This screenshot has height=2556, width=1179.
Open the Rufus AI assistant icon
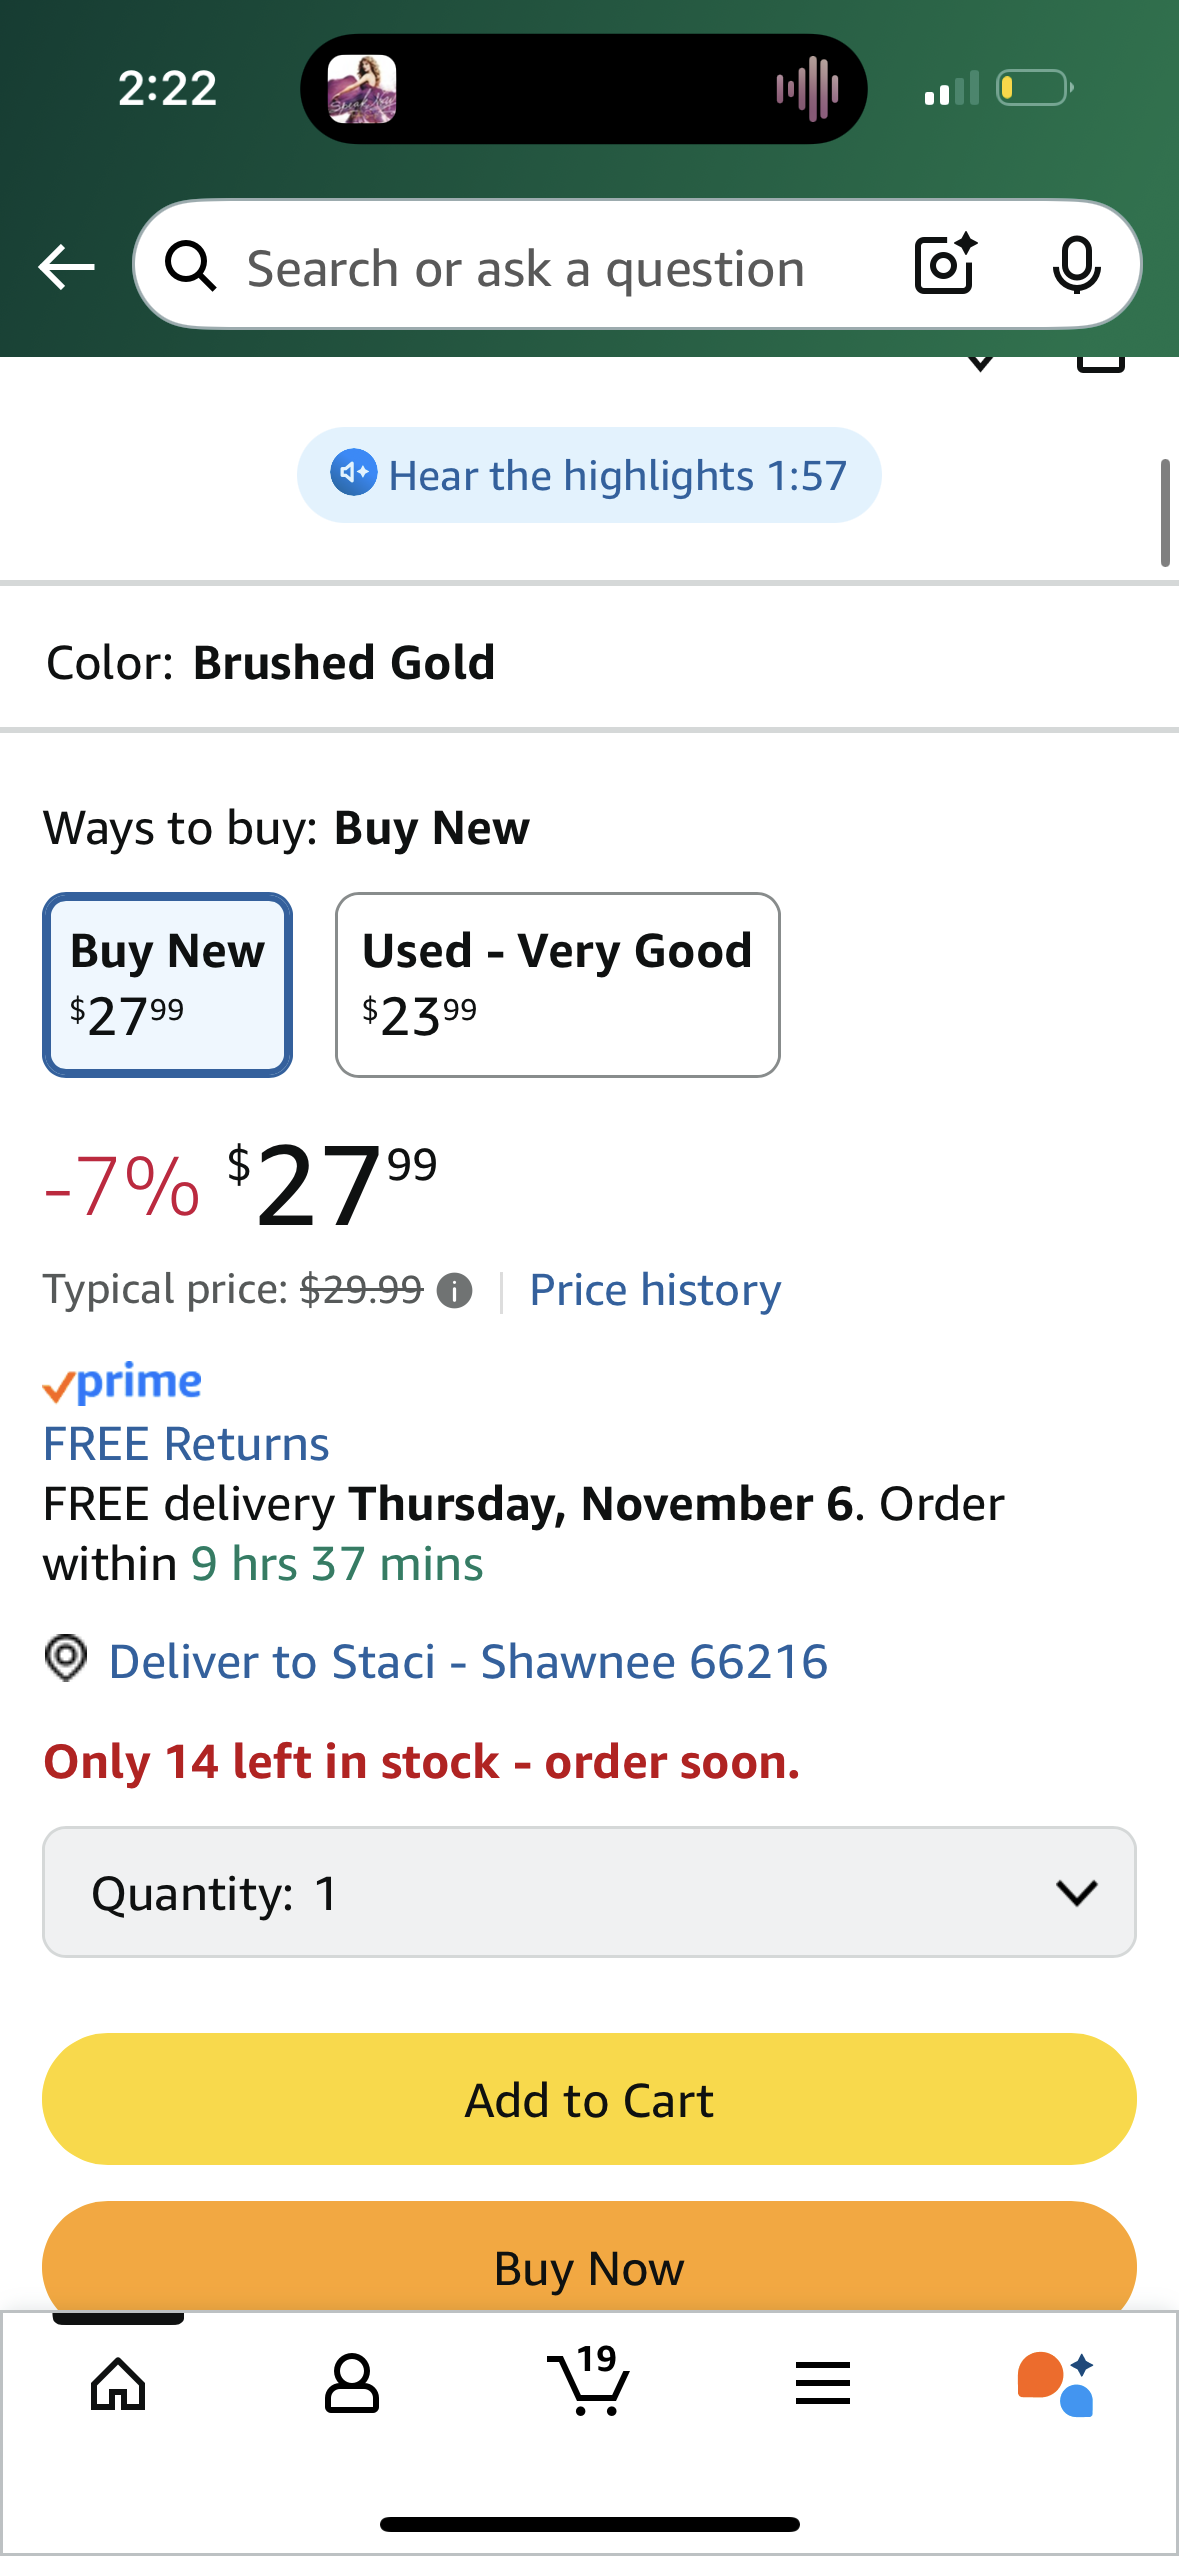pyautogui.click(x=1056, y=2384)
